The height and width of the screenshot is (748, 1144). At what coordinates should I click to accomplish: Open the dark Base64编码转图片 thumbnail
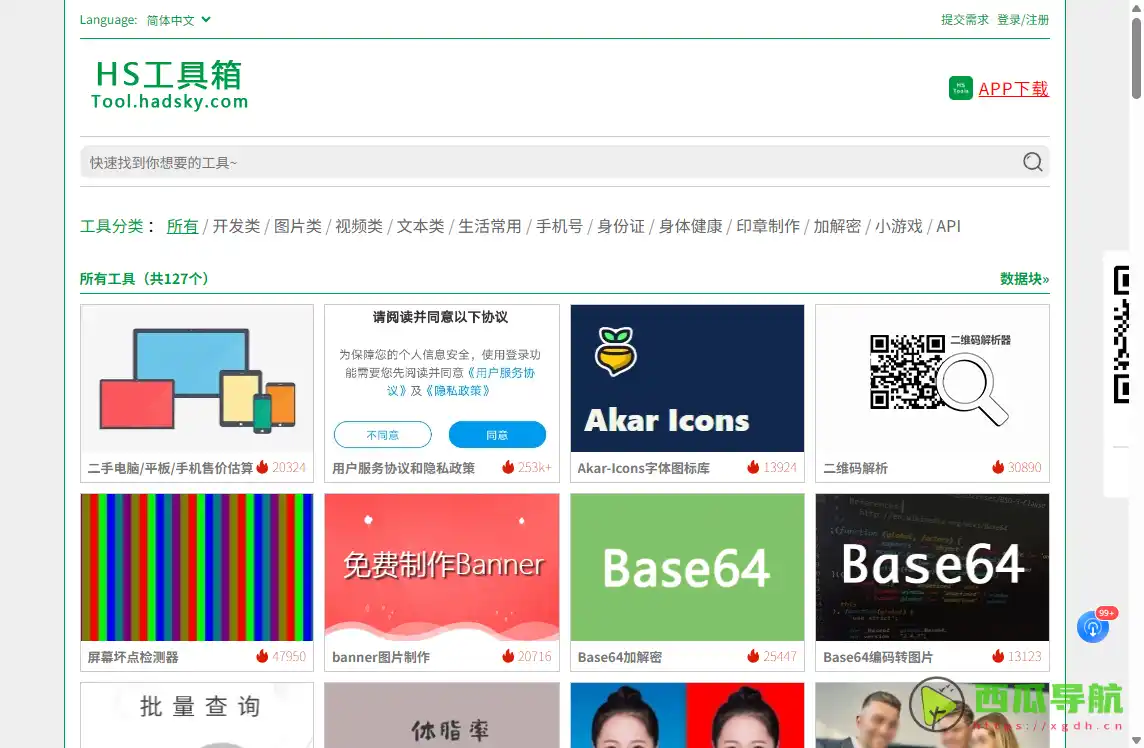pyautogui.click(x=932, y=568)
